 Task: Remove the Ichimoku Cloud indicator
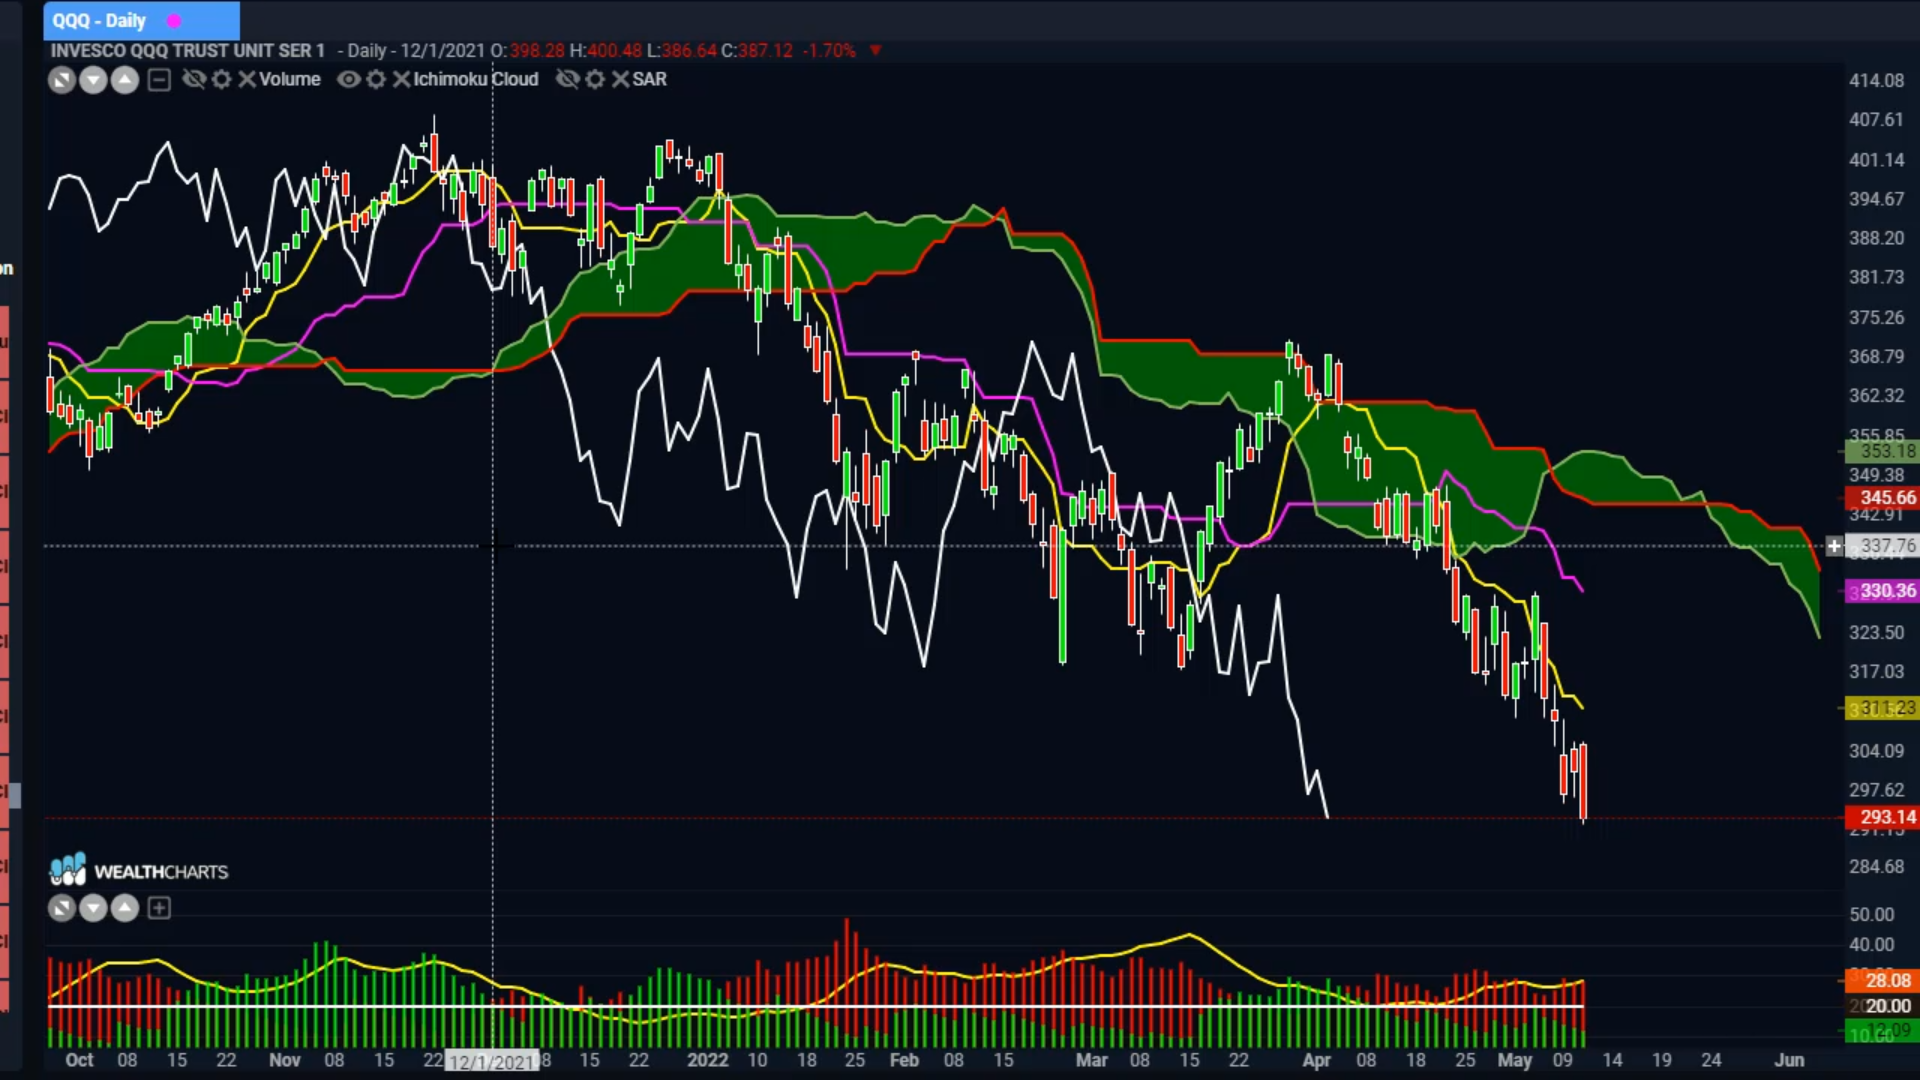click(x=401, y=79)
